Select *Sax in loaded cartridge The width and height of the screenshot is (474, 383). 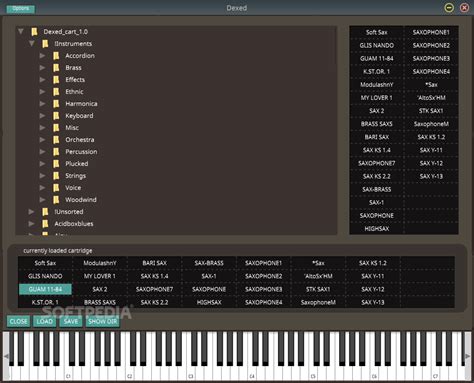click(318, 263)
